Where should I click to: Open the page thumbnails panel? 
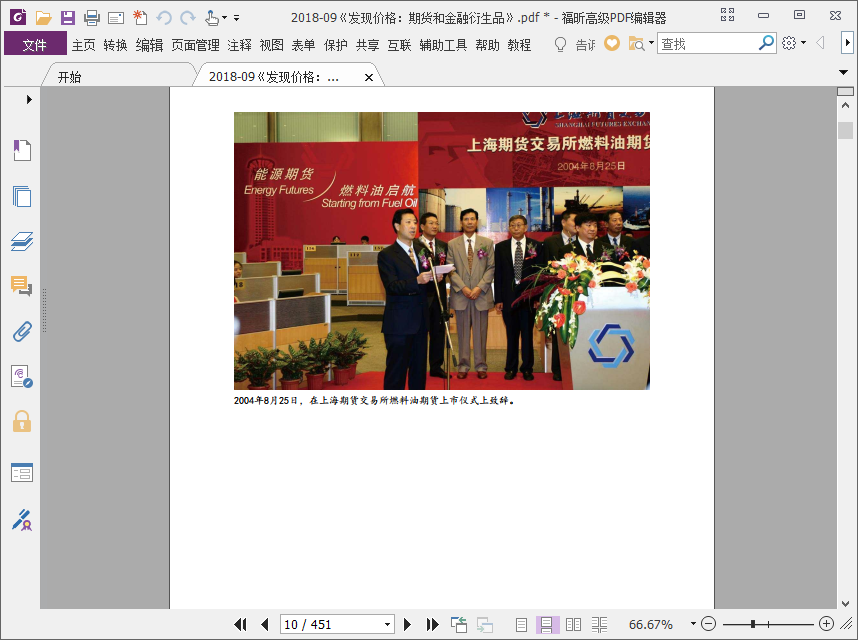click(22, 196)
